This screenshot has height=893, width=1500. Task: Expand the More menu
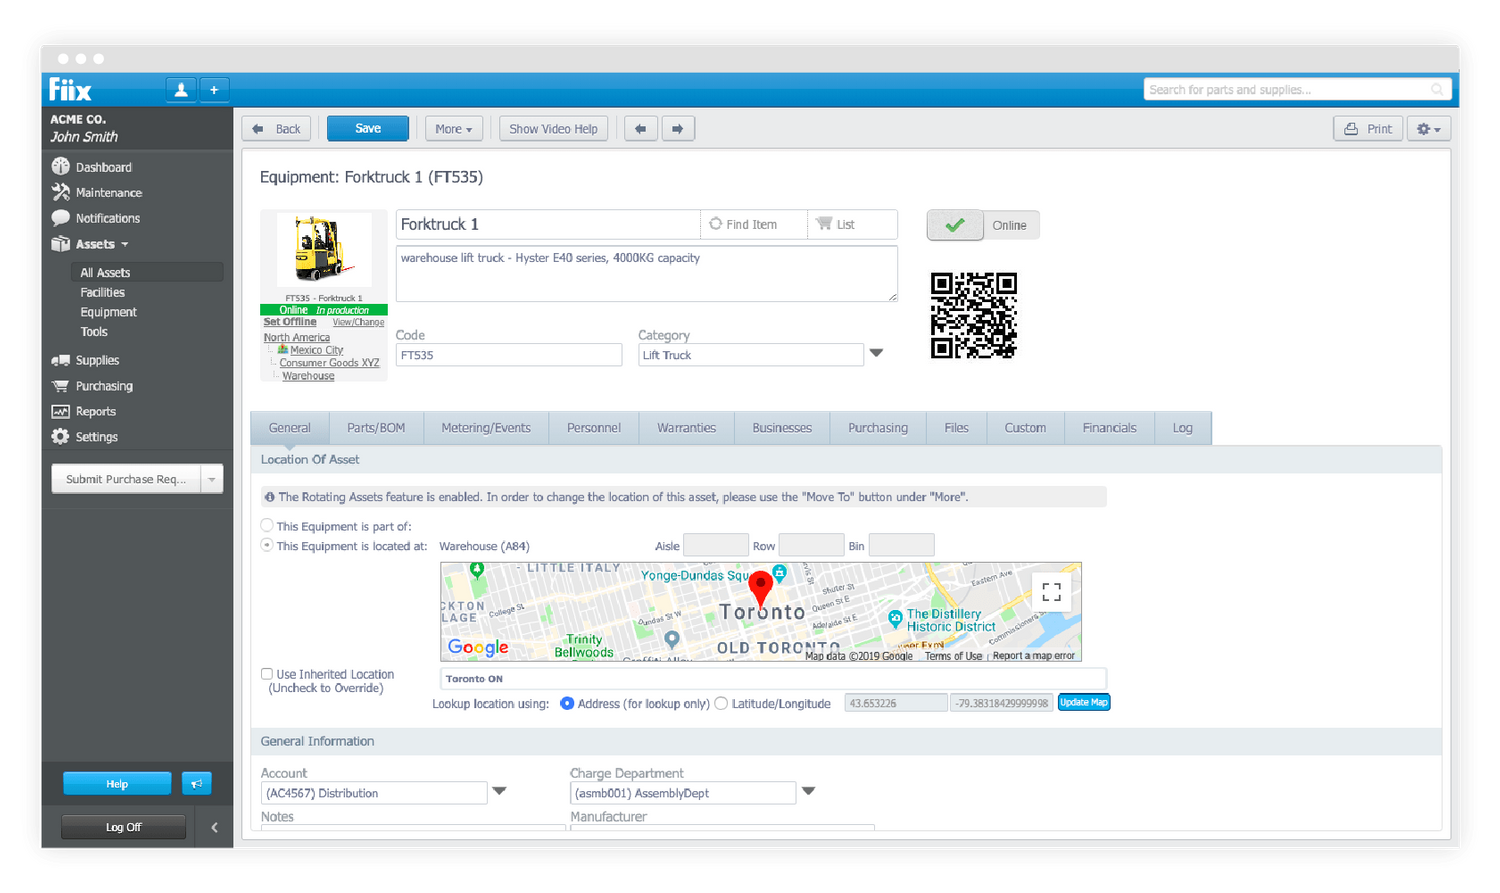pos(453,128)
